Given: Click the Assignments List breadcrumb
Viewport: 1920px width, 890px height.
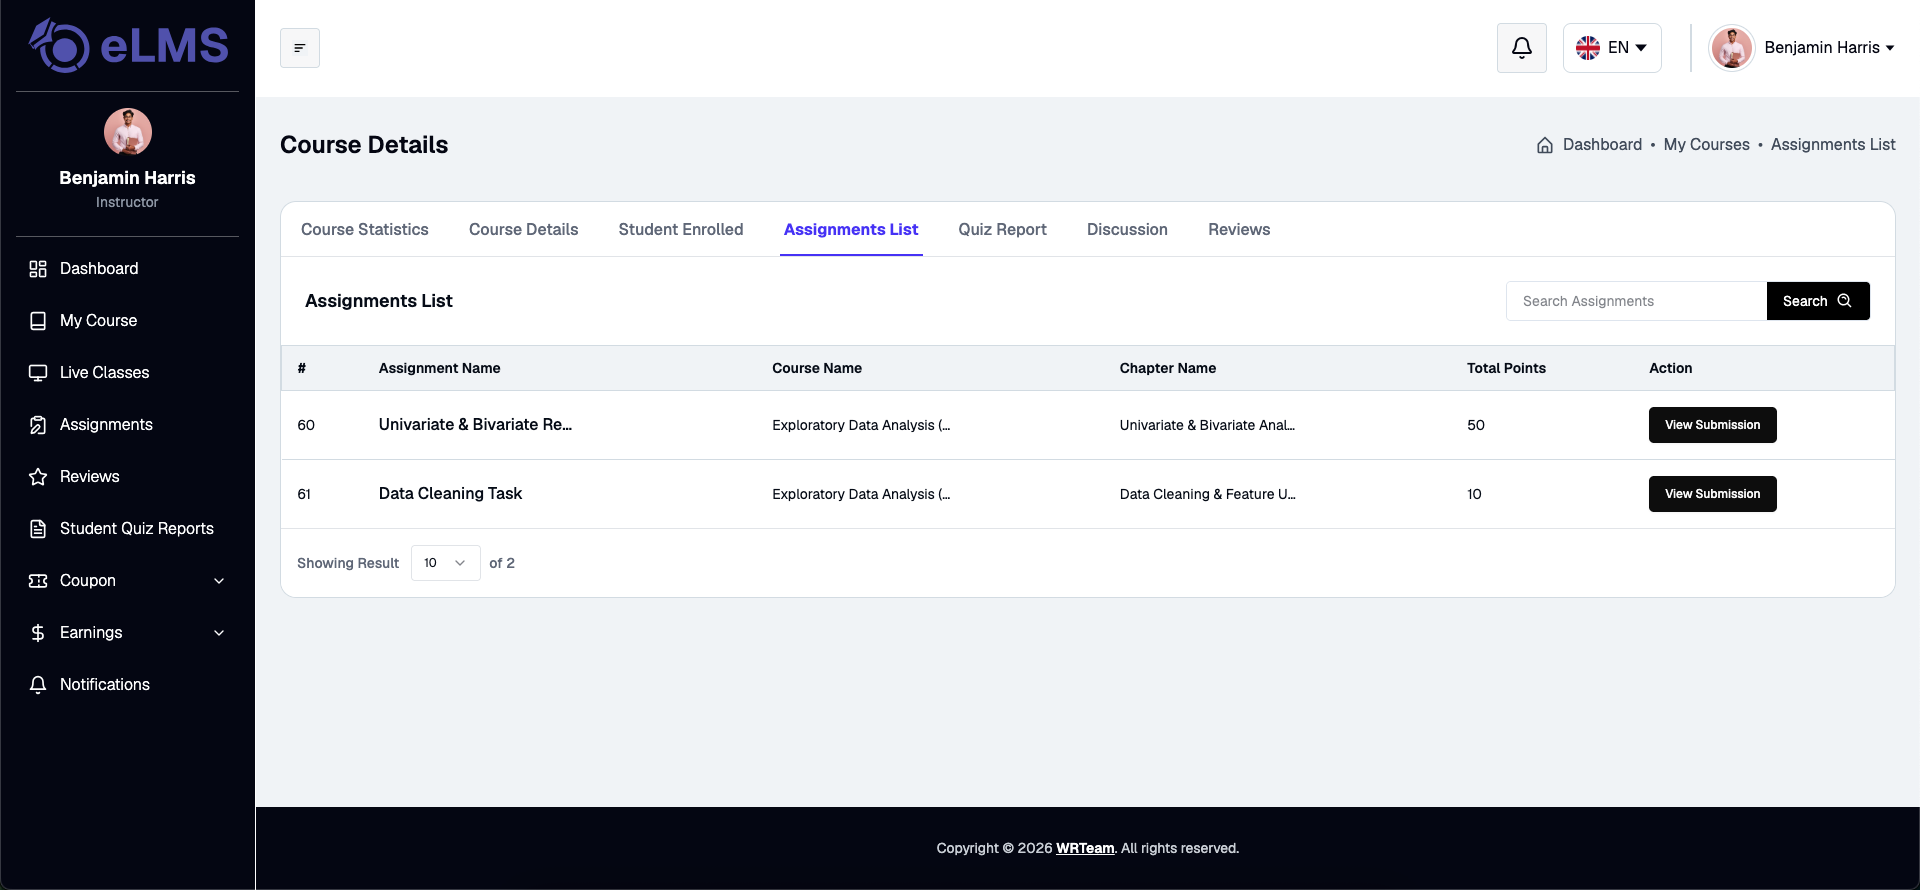Looking at the screenshot, I should 1833,145.
